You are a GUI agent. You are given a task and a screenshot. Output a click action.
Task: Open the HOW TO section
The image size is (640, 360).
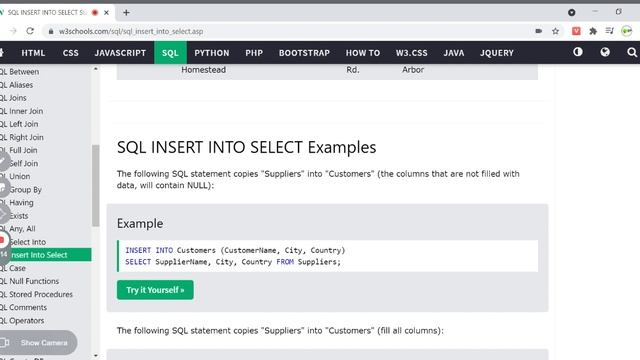[x=362, y=53]
